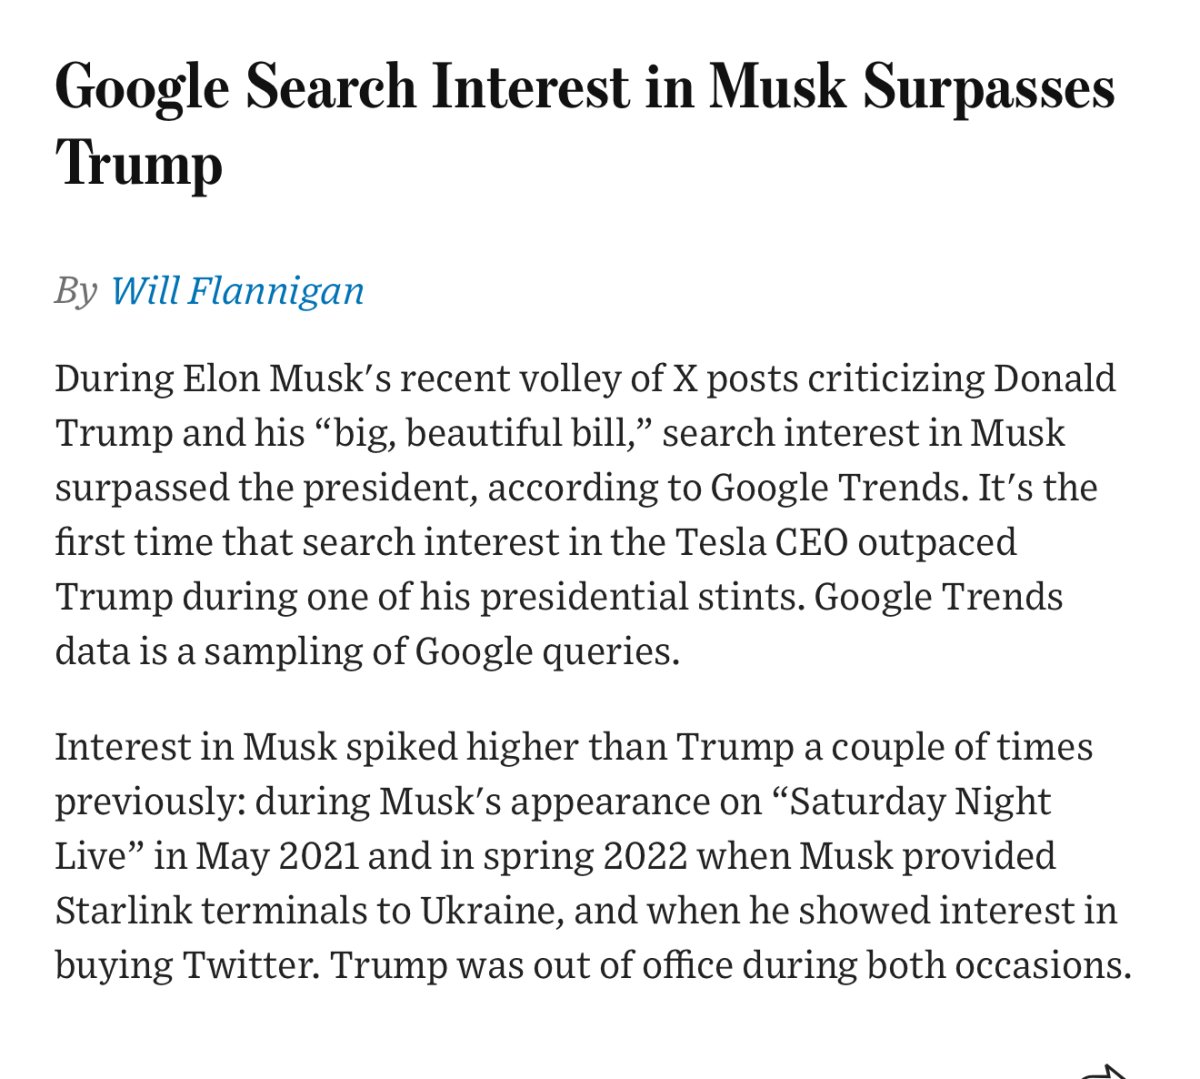Image resolution: width=1200 pixels, height=1079 pixels.
Task: Click the word 'By' in the byline
Action: coord(76,291)
